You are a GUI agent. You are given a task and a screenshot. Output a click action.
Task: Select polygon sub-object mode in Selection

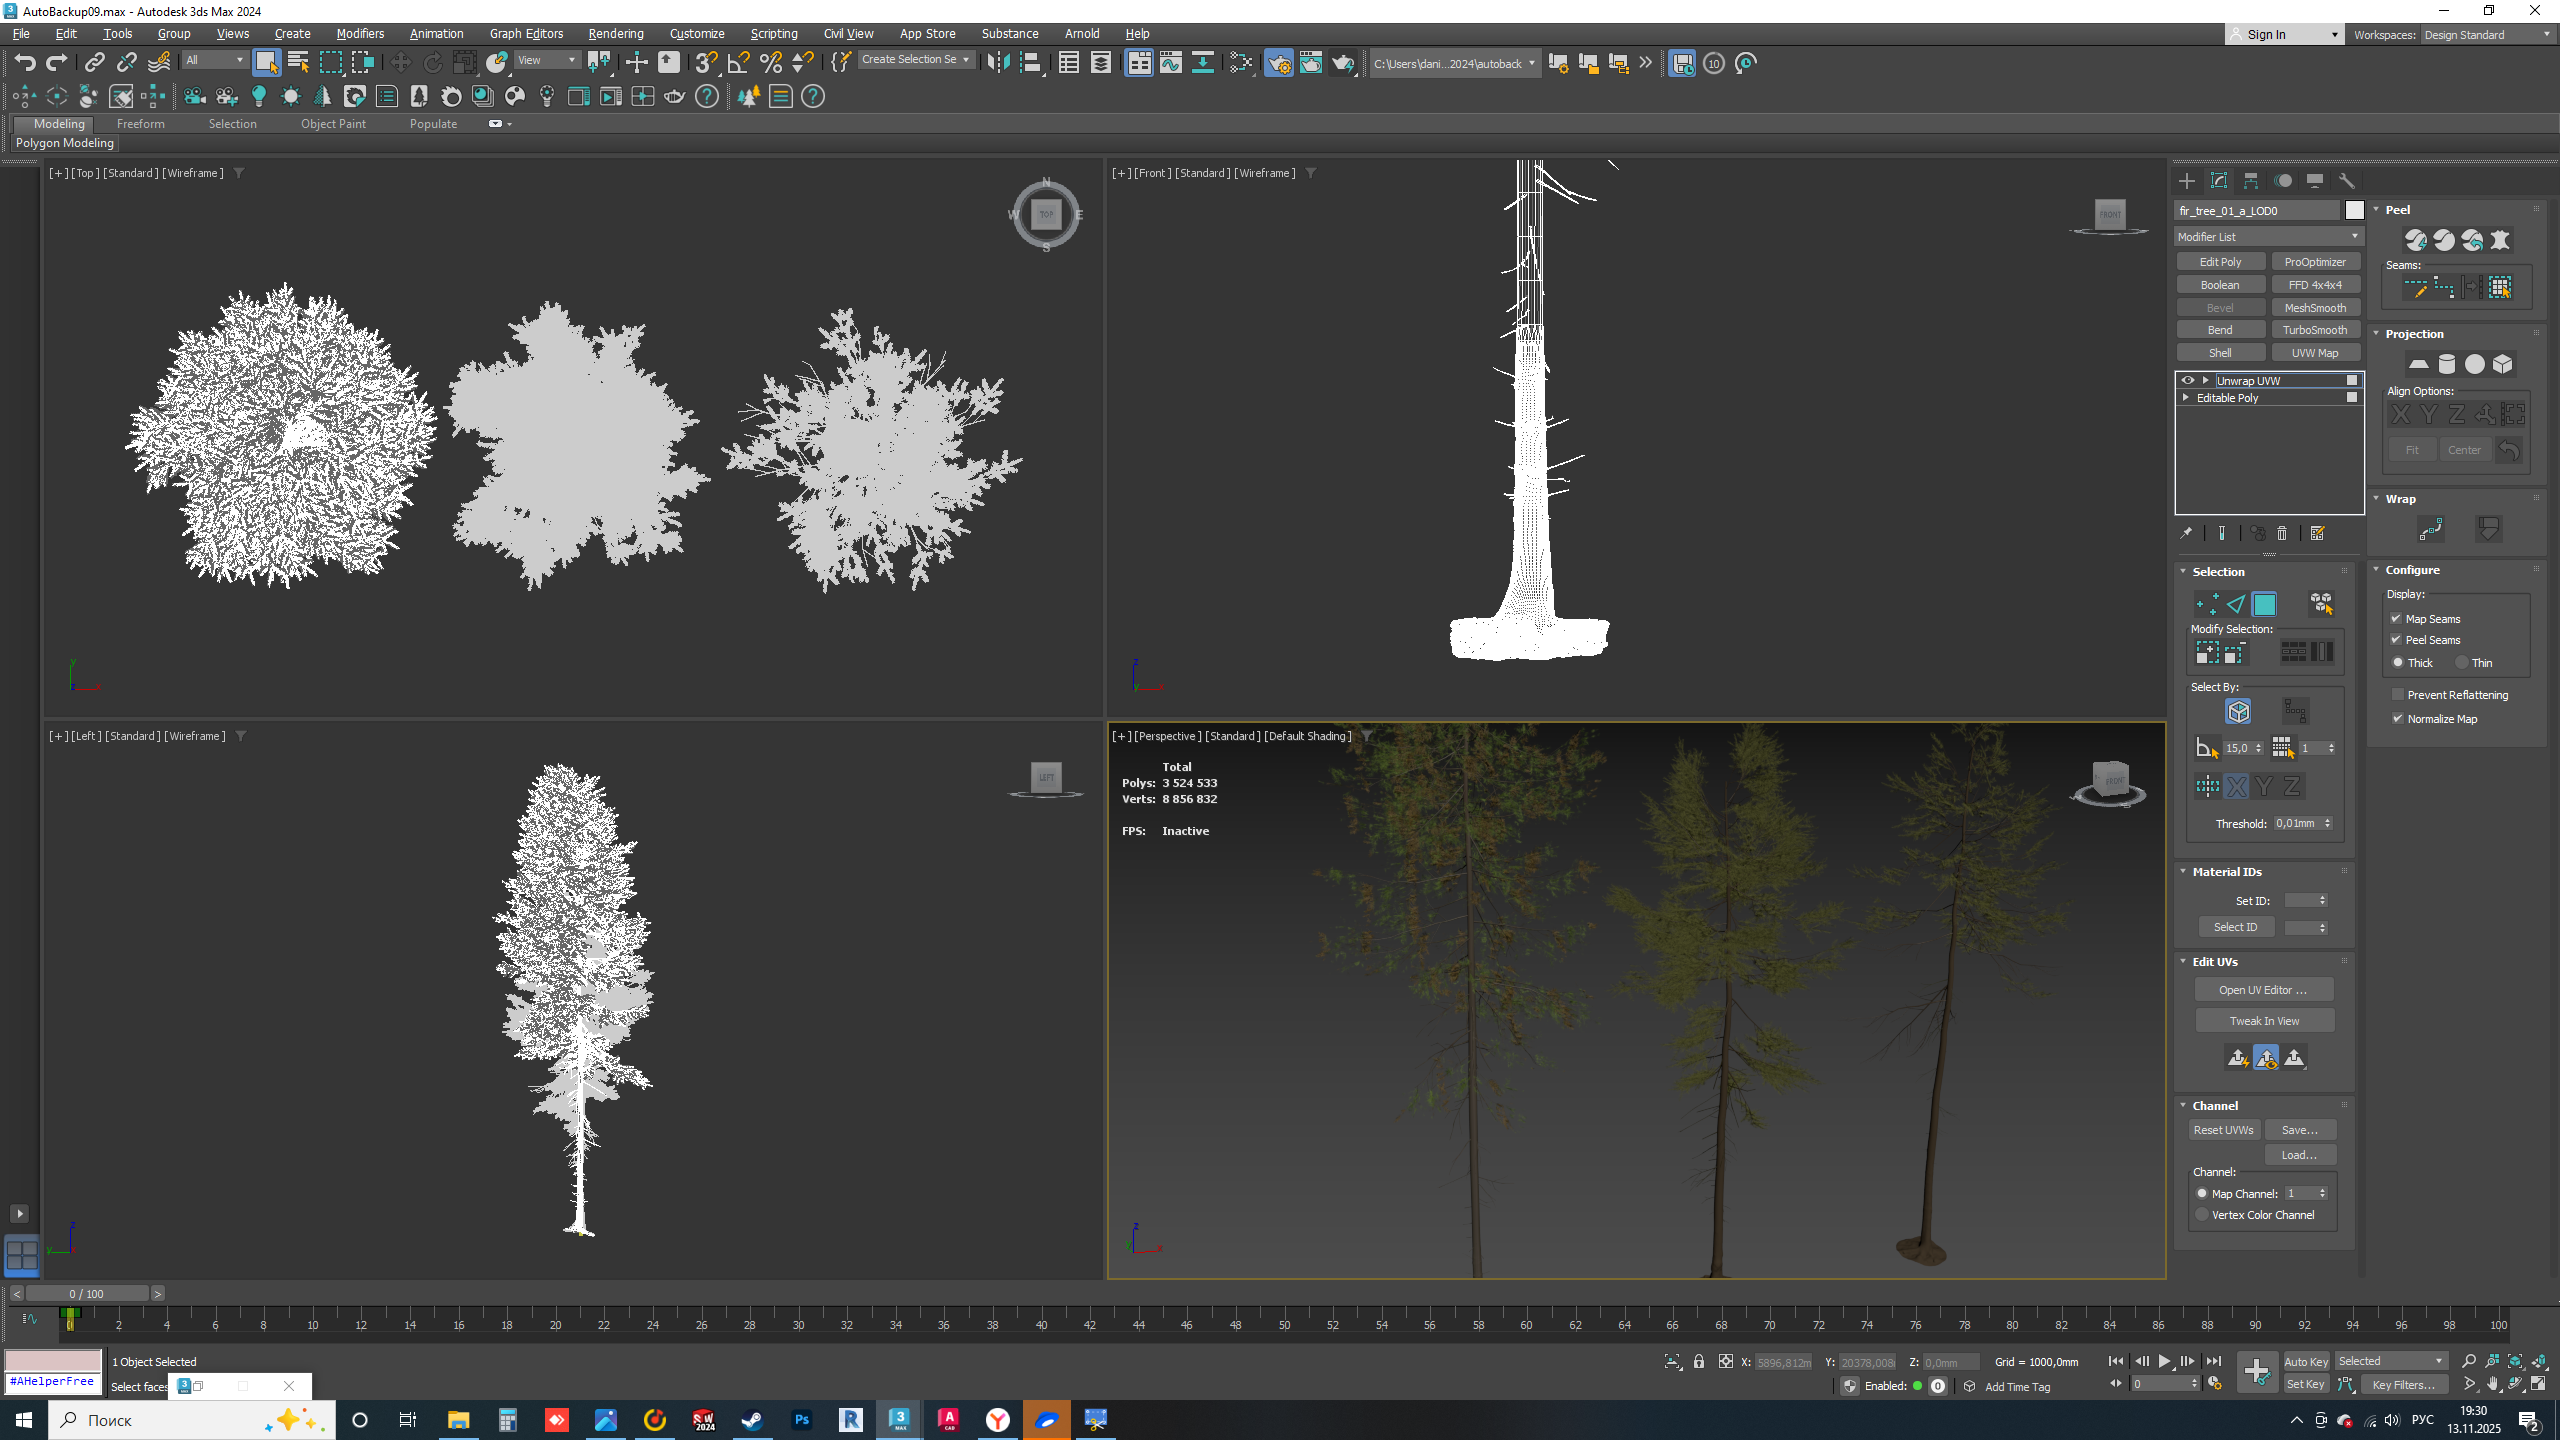point(2265,604)
